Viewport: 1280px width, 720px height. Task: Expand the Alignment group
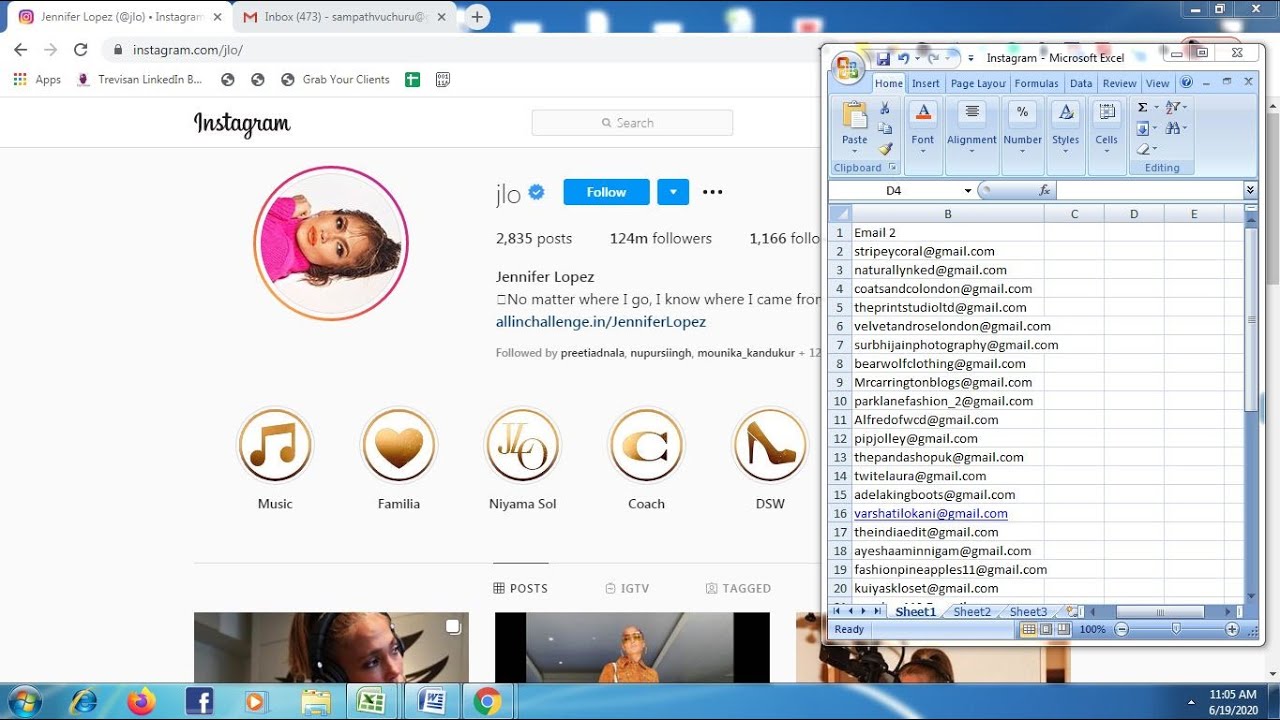click(972, 136)
